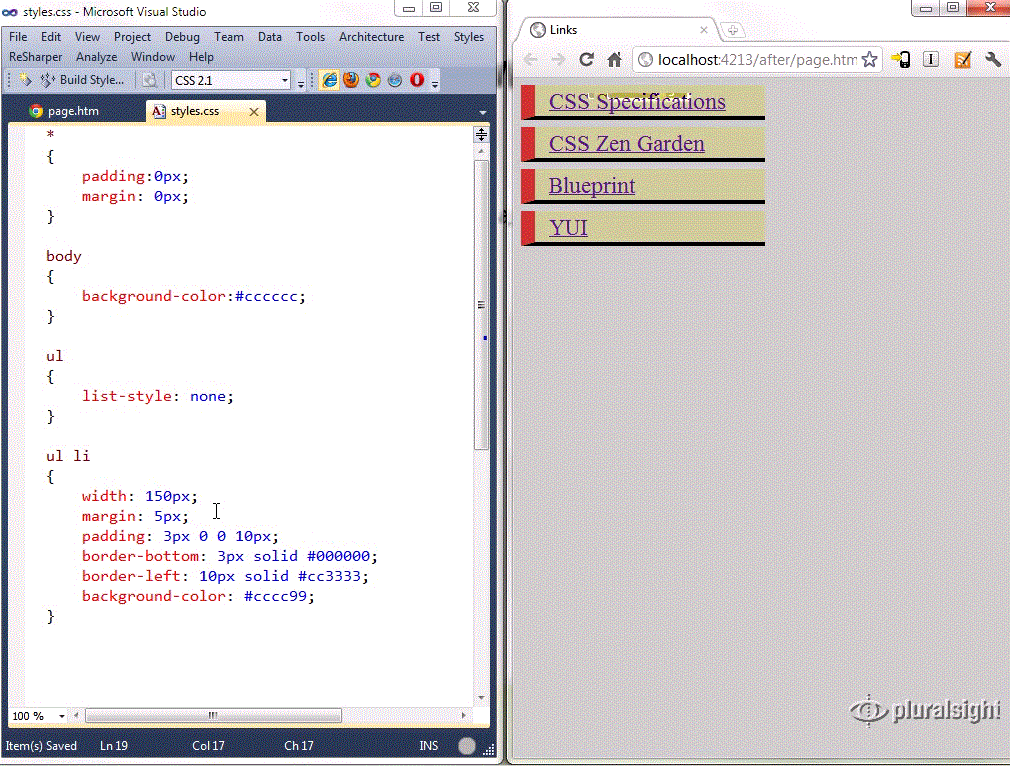Click the Home icon in the browser
The width and height of the screenshot is (1010, 766).
pyautogui.click(x=614, y=59)
